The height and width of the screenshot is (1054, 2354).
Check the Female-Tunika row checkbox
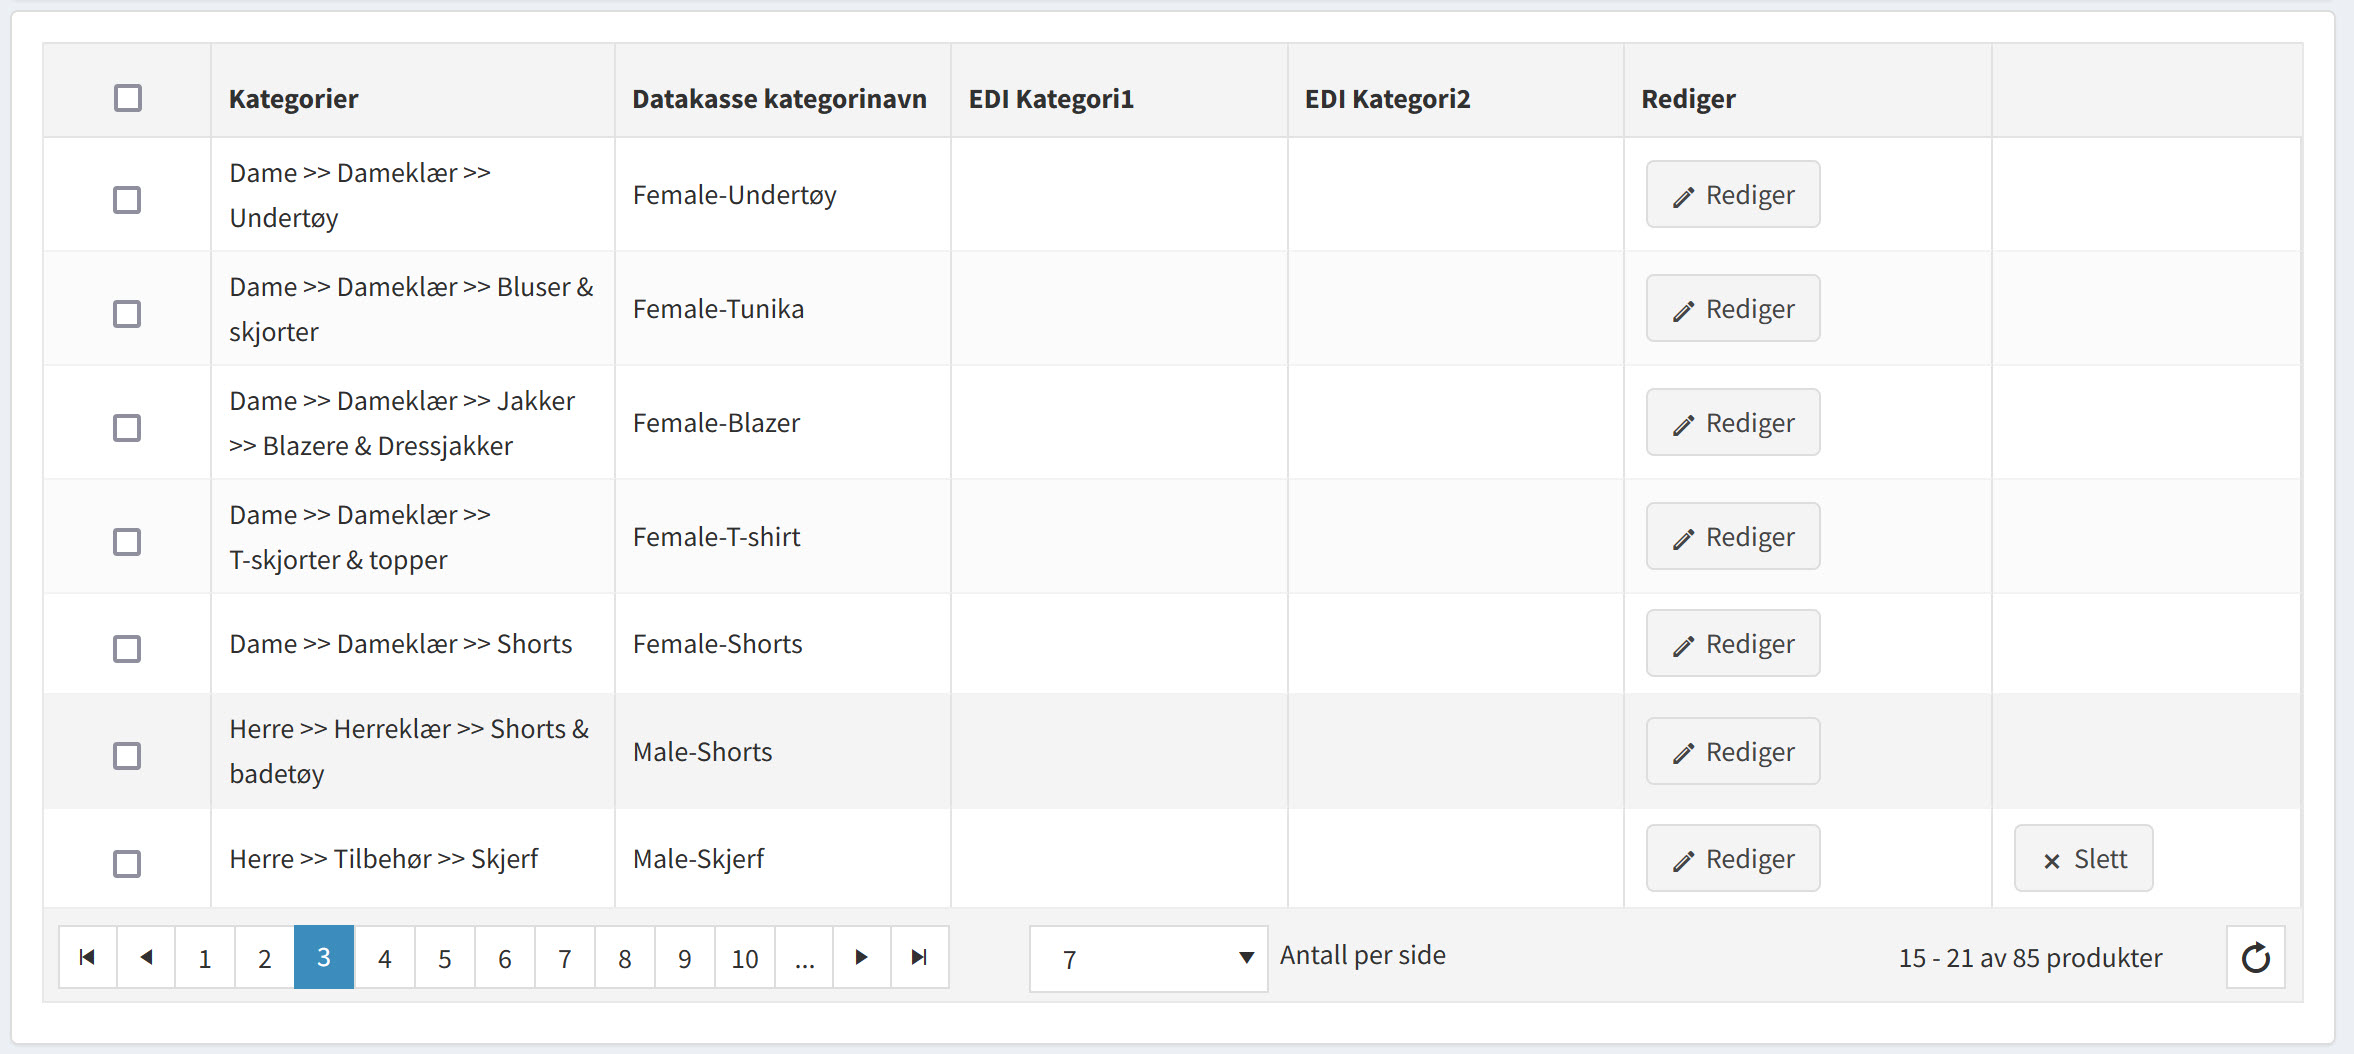[127, 314]
